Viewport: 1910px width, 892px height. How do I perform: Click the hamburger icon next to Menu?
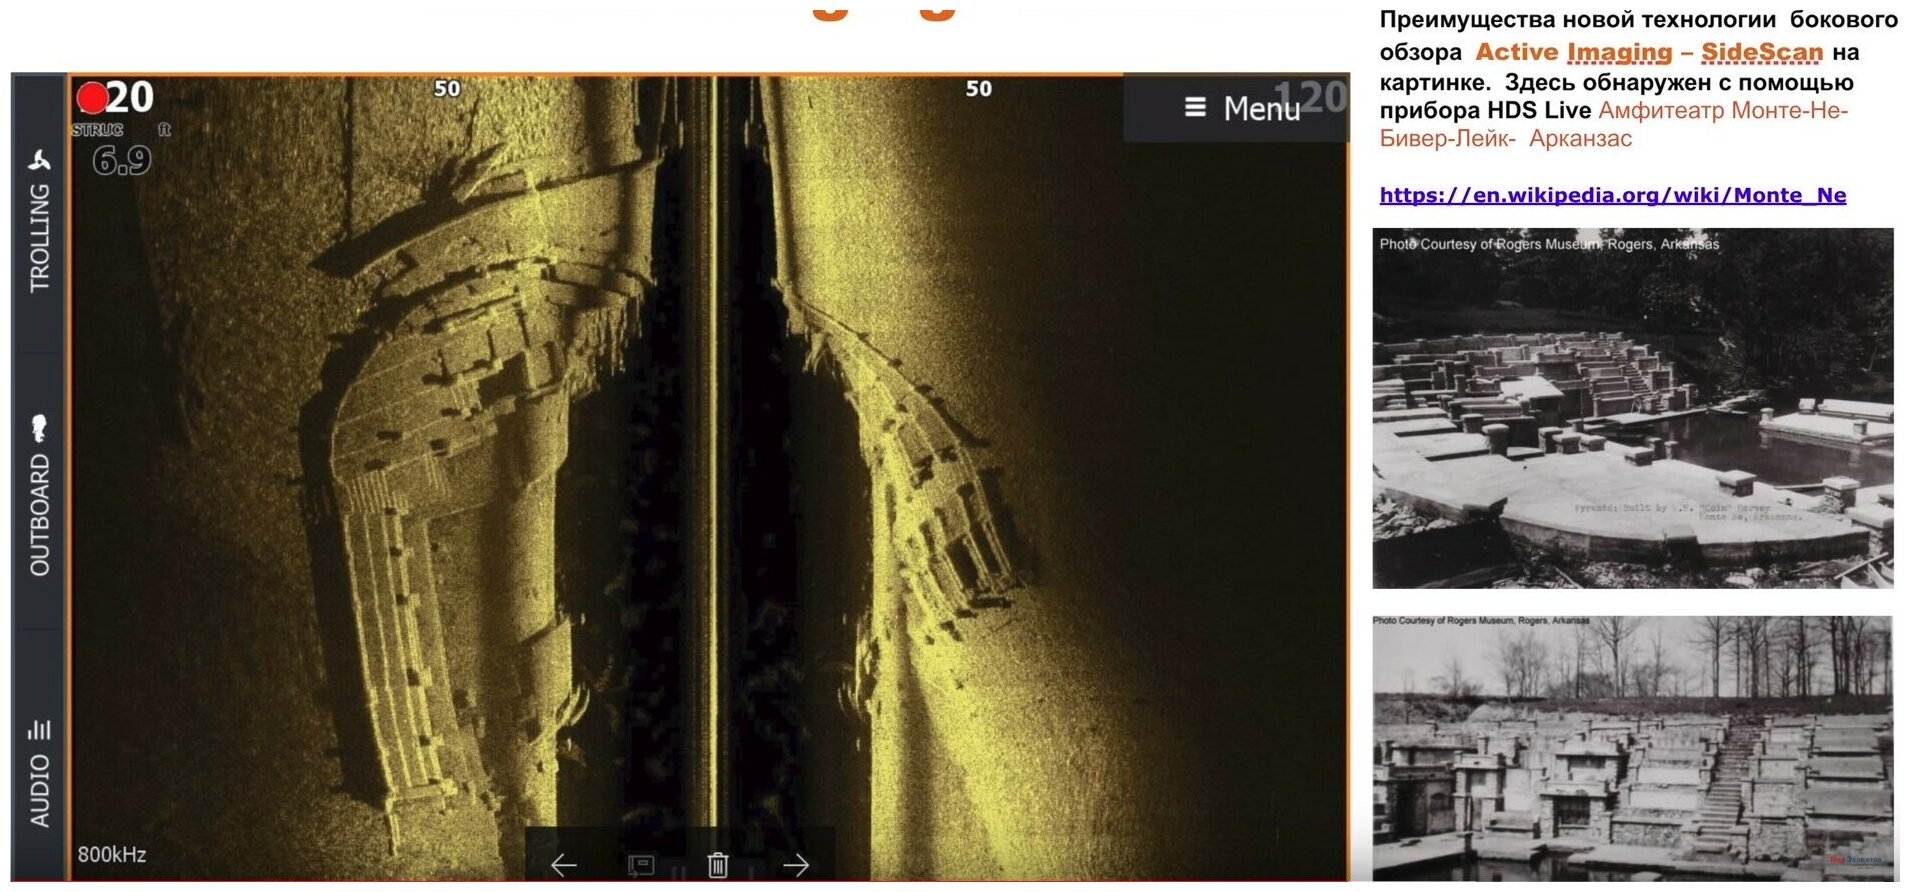pyautogui.click(x=1195, y=106)
